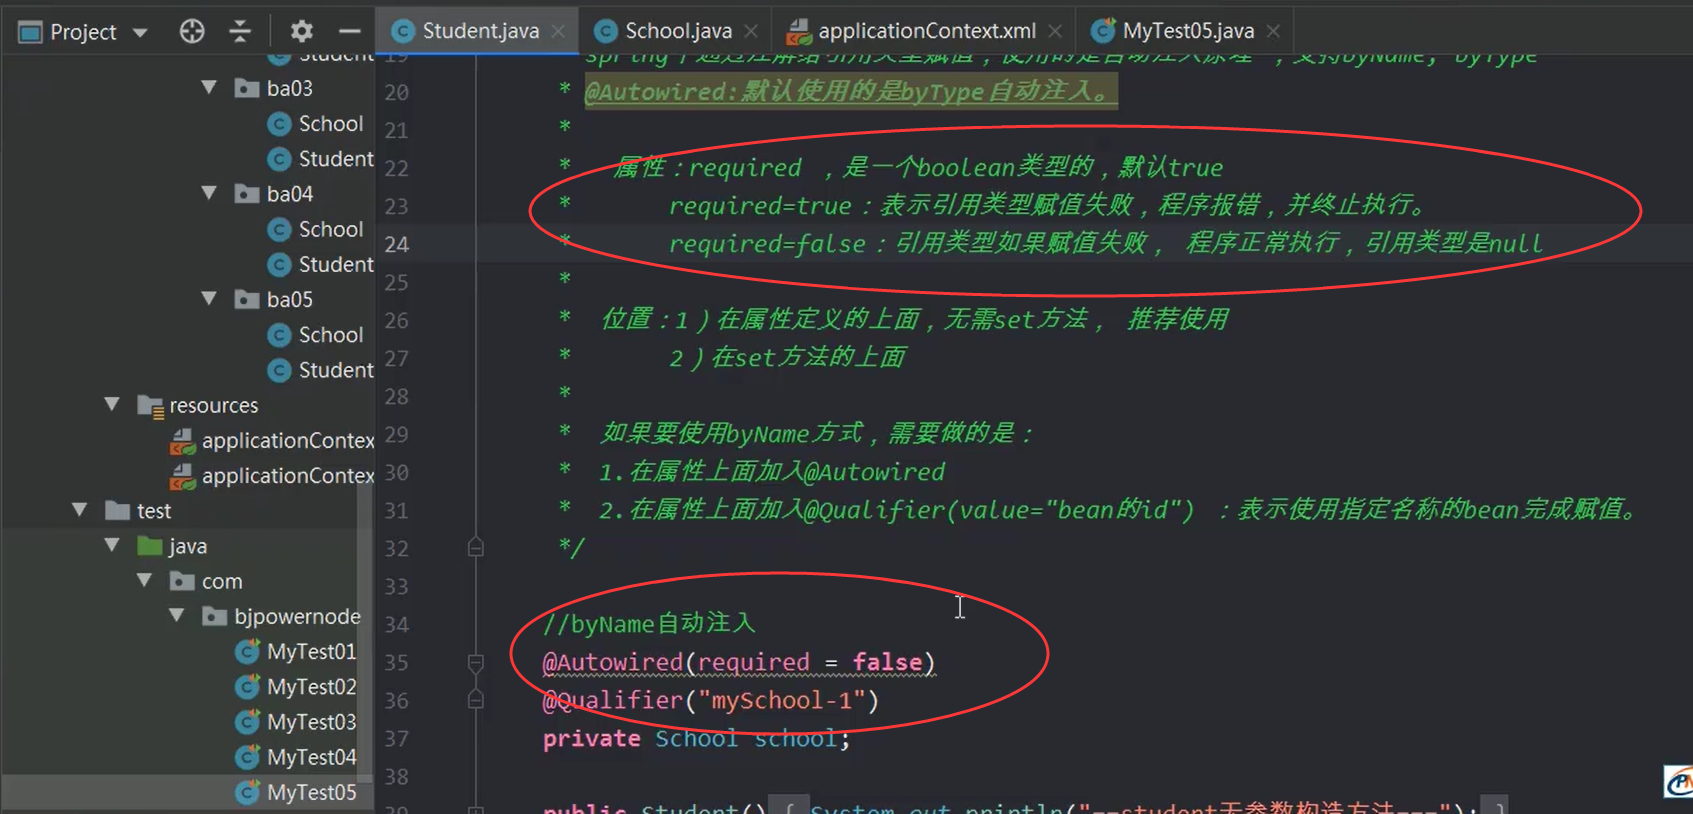Collapse the com package
1693x814 pixels.
click(x=144, y=581)
